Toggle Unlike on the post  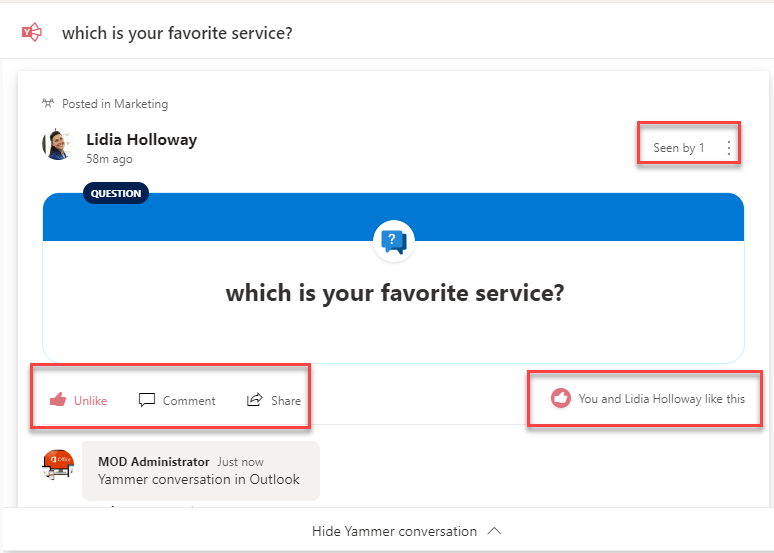(79, 400)
